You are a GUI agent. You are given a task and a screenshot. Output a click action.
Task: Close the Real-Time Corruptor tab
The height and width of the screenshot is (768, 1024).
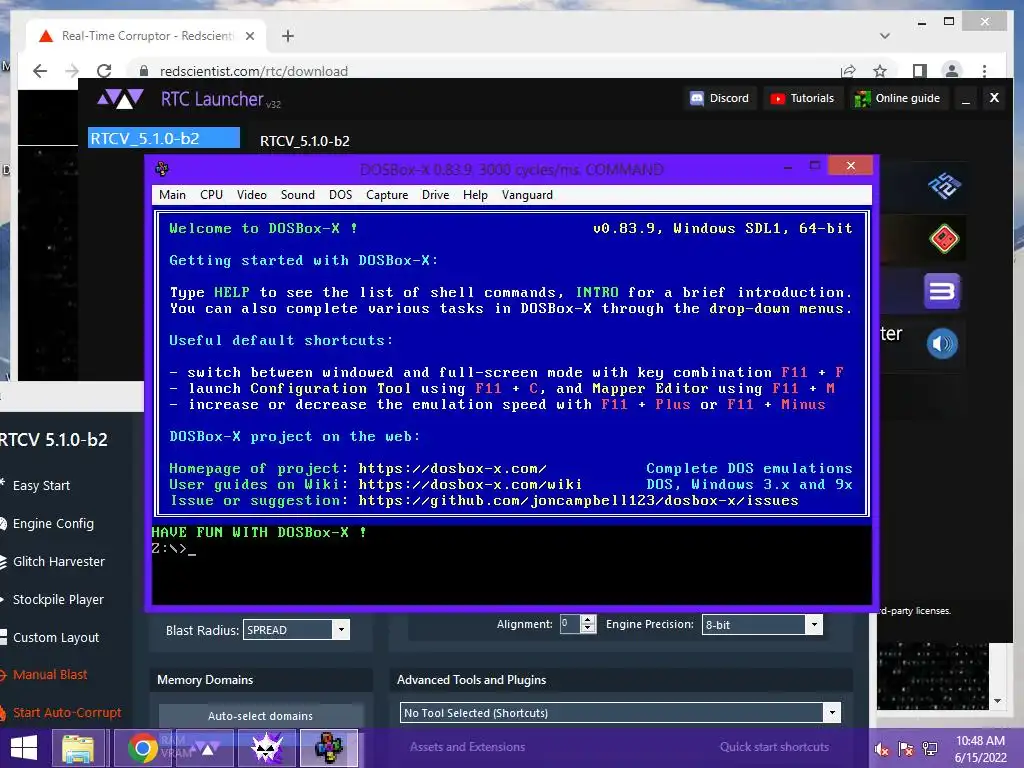[x=249, y=36]
